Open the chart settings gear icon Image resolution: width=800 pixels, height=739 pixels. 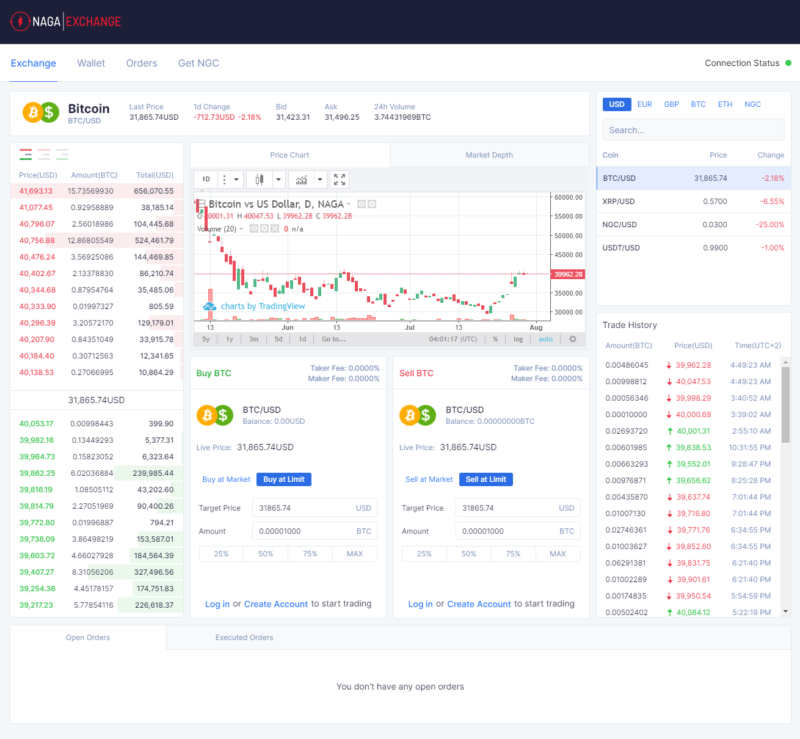(573, 339)
